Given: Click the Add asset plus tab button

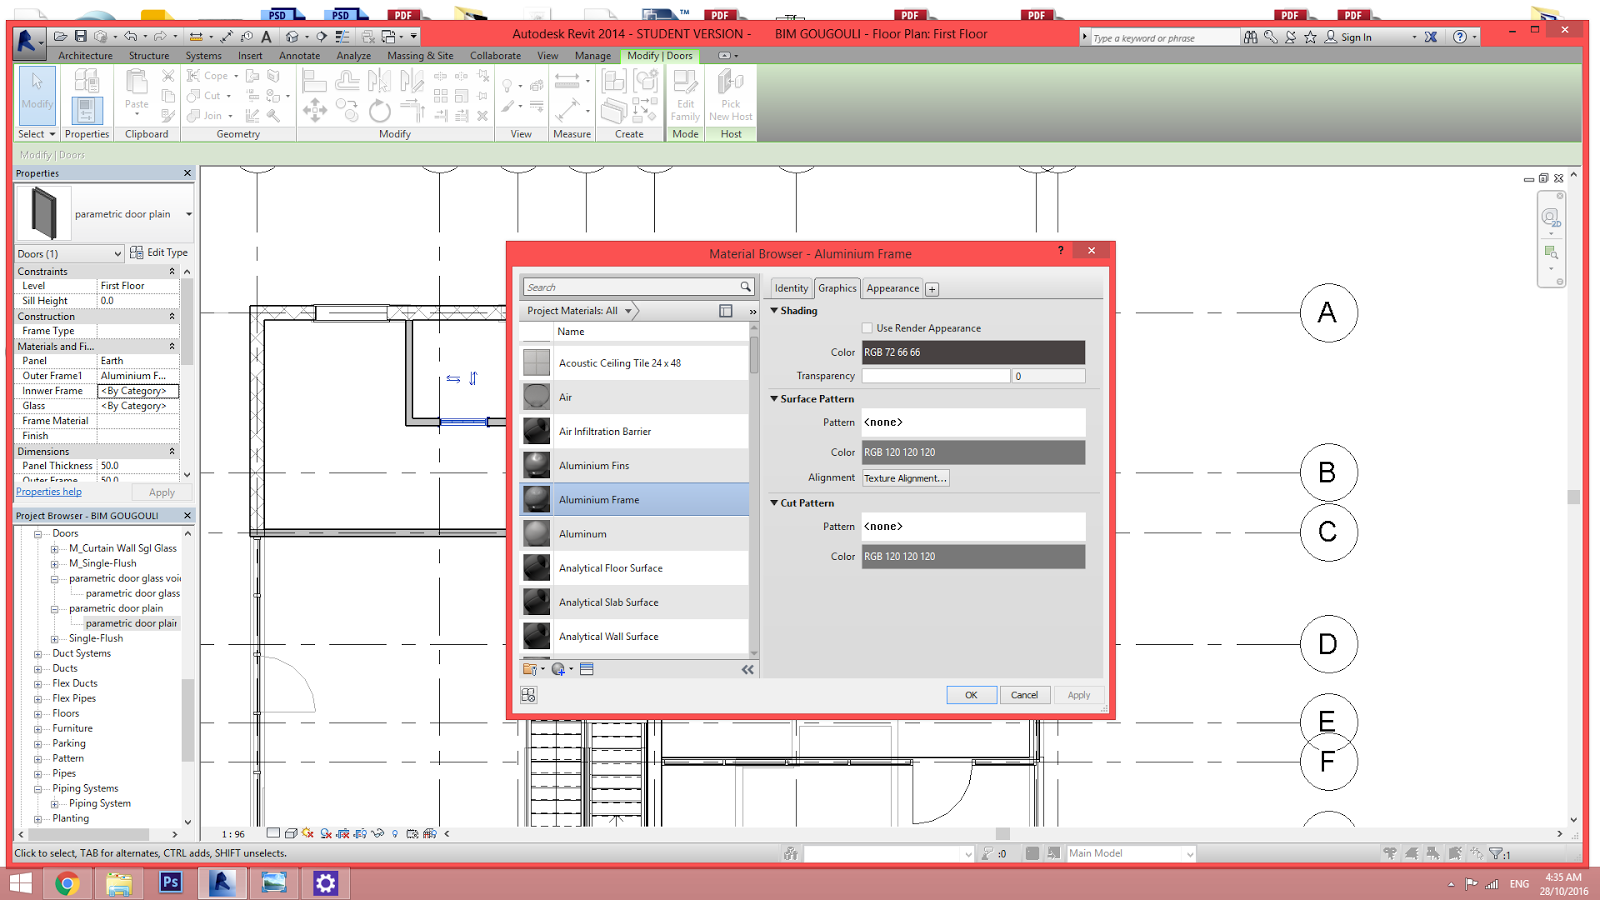Looking at the screenshot, I should (x=932, y=289).
